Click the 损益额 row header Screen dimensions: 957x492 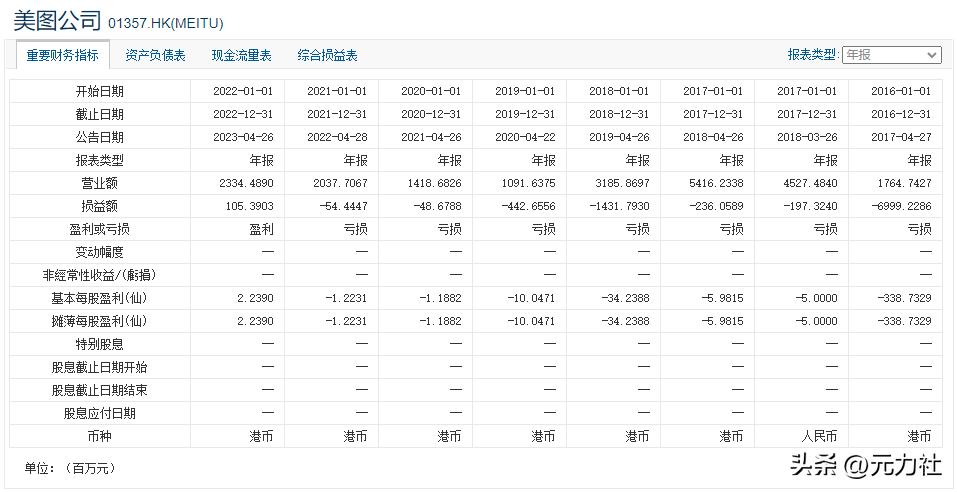(x=100, y=206)
